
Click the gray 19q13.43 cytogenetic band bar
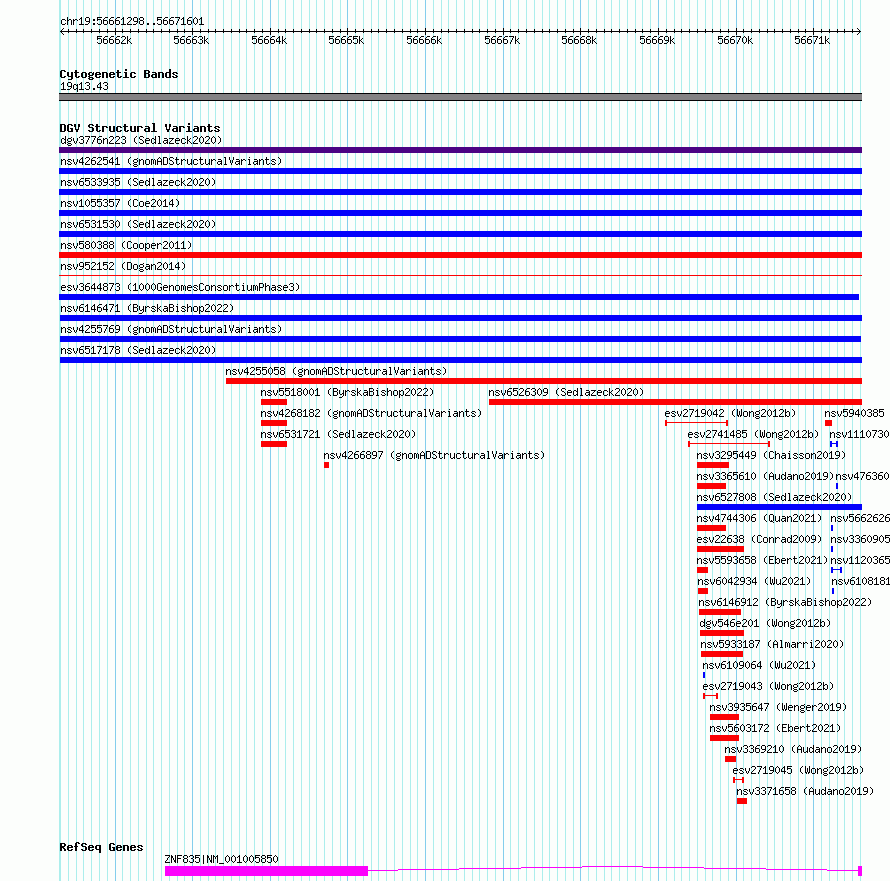tap(460, 97)
